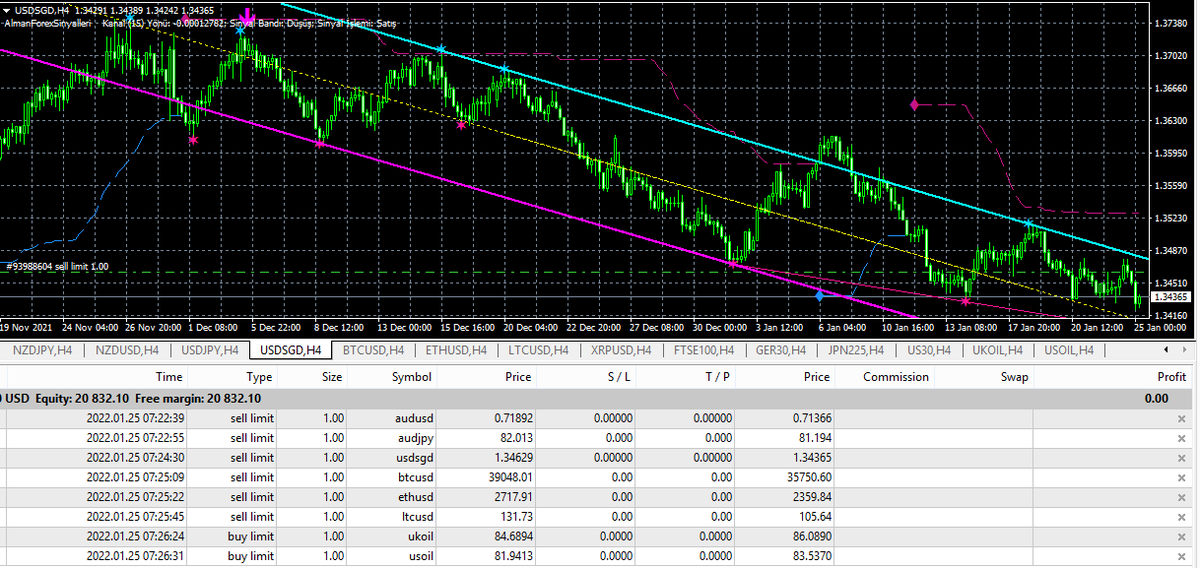
Task: Click the btcusd entry price 39048.01
Action: pos(510,477)
